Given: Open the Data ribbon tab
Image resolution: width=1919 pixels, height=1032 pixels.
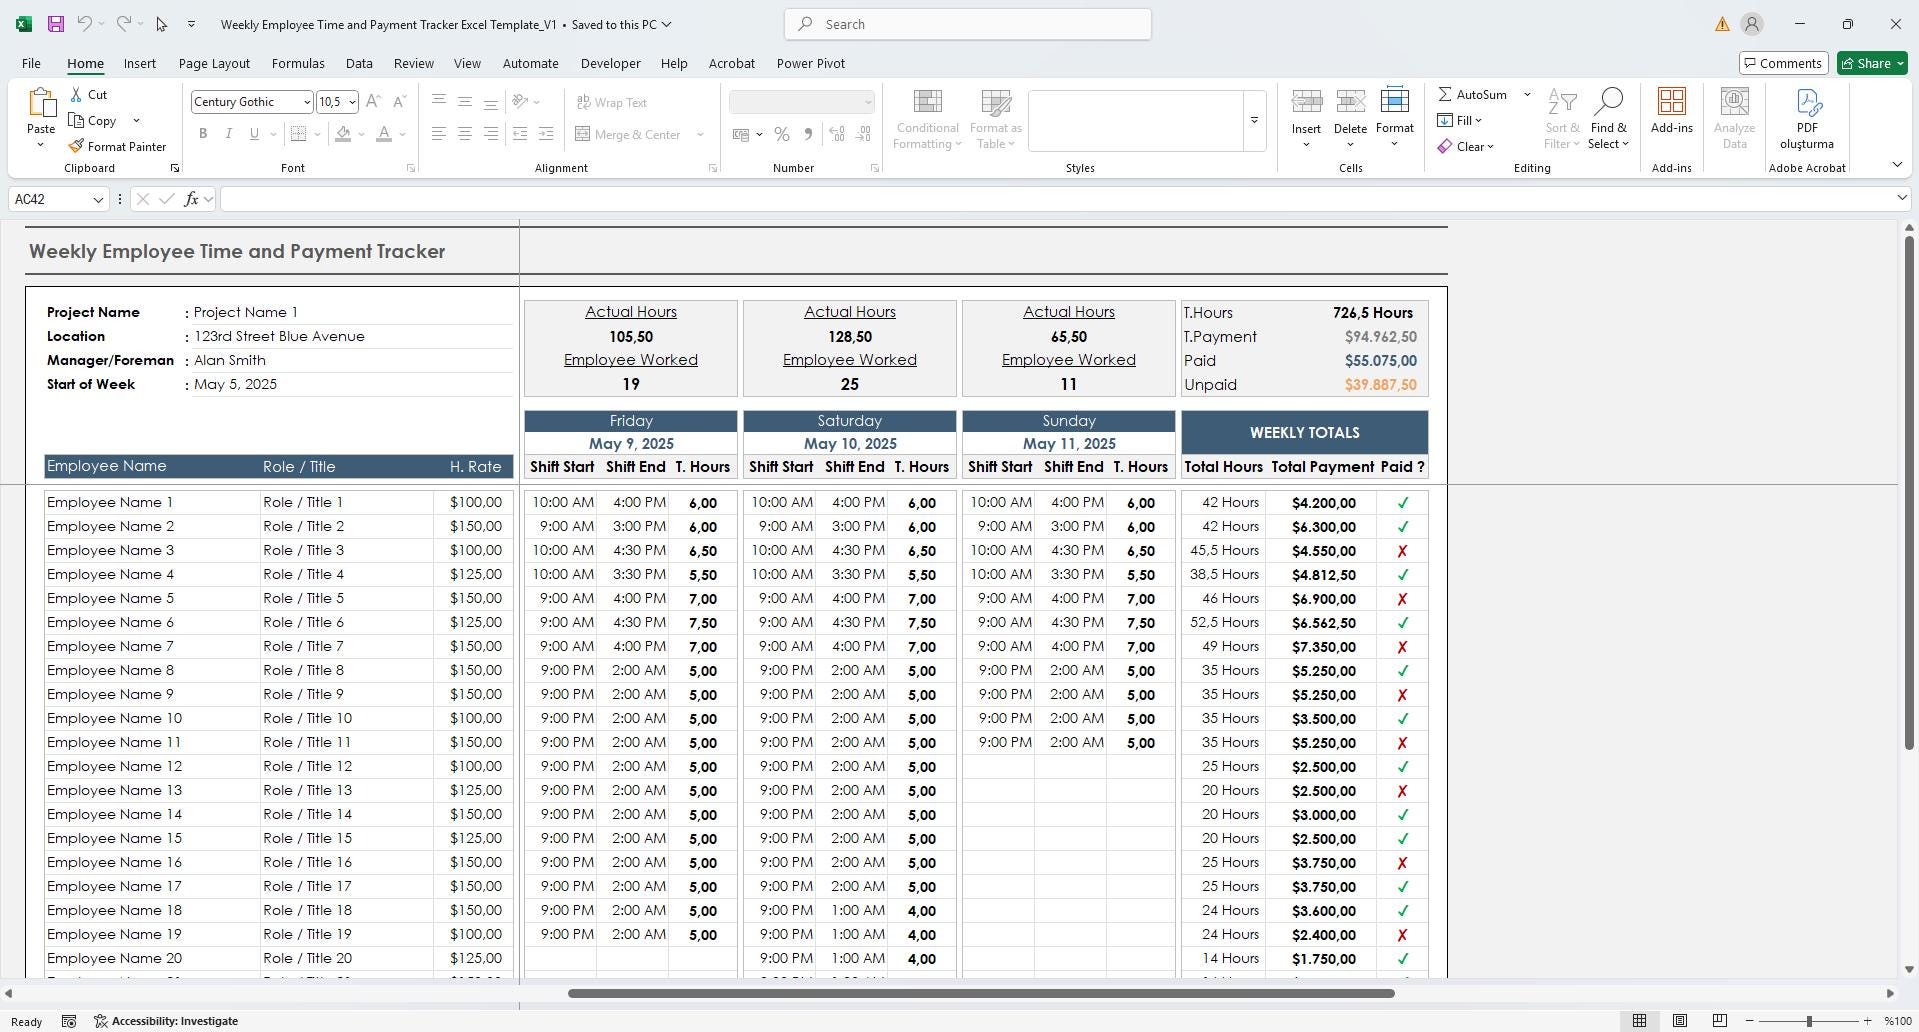Looking at the screenshot, I should [359, 63].
